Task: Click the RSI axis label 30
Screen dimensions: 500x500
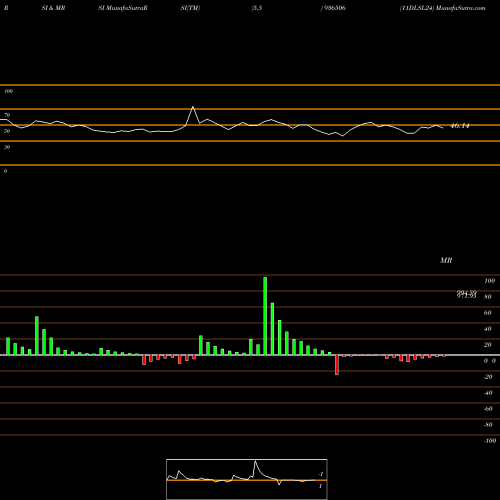Action: click(7, 147)
